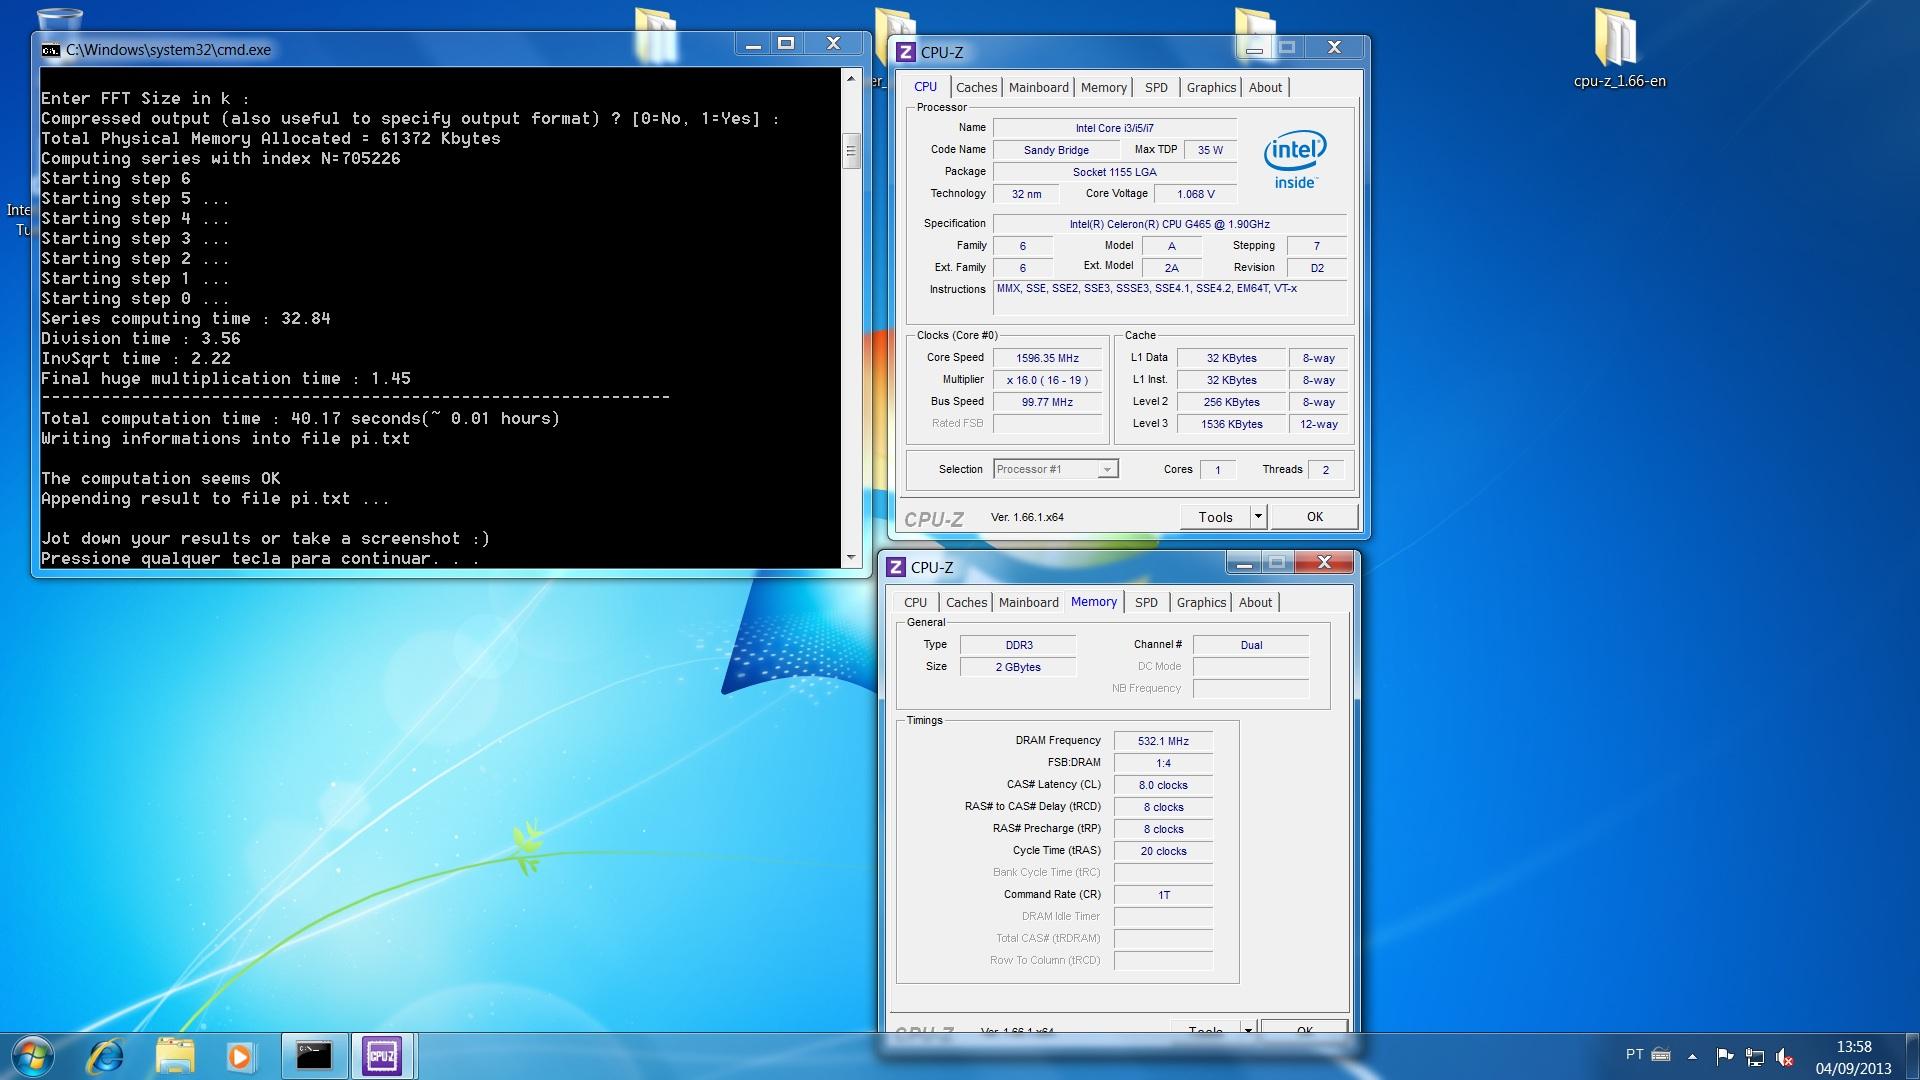Click the CAS# Latency value 8.0 clocks
This screenshot has height=1080, width=1920.
[x=1163, y=785]
